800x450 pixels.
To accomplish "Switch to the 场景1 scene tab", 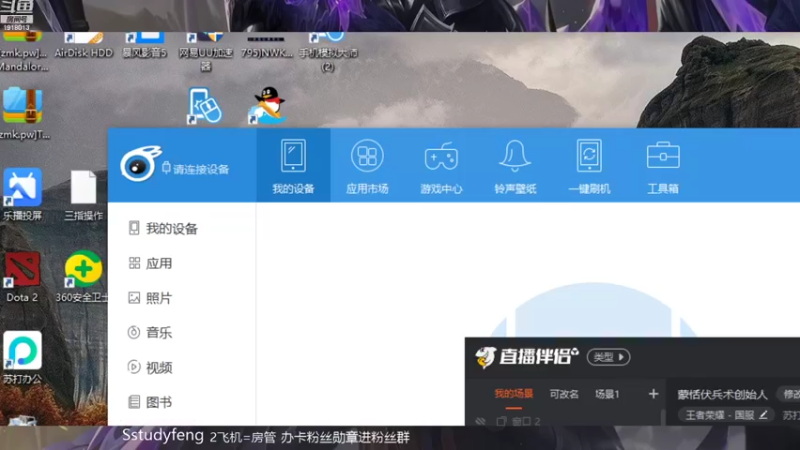I will [607, 394].
